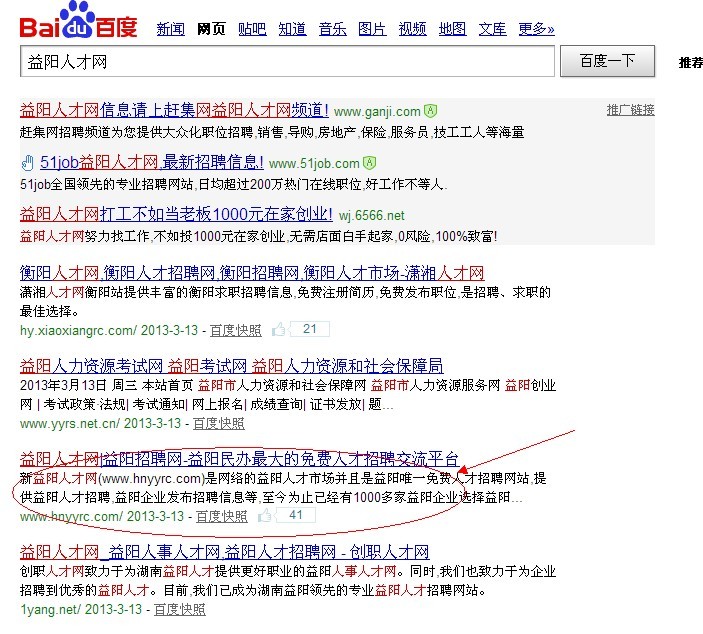Click the wj.6566.net URL text
Screen dimensions: 703x634
pos(371,216)
